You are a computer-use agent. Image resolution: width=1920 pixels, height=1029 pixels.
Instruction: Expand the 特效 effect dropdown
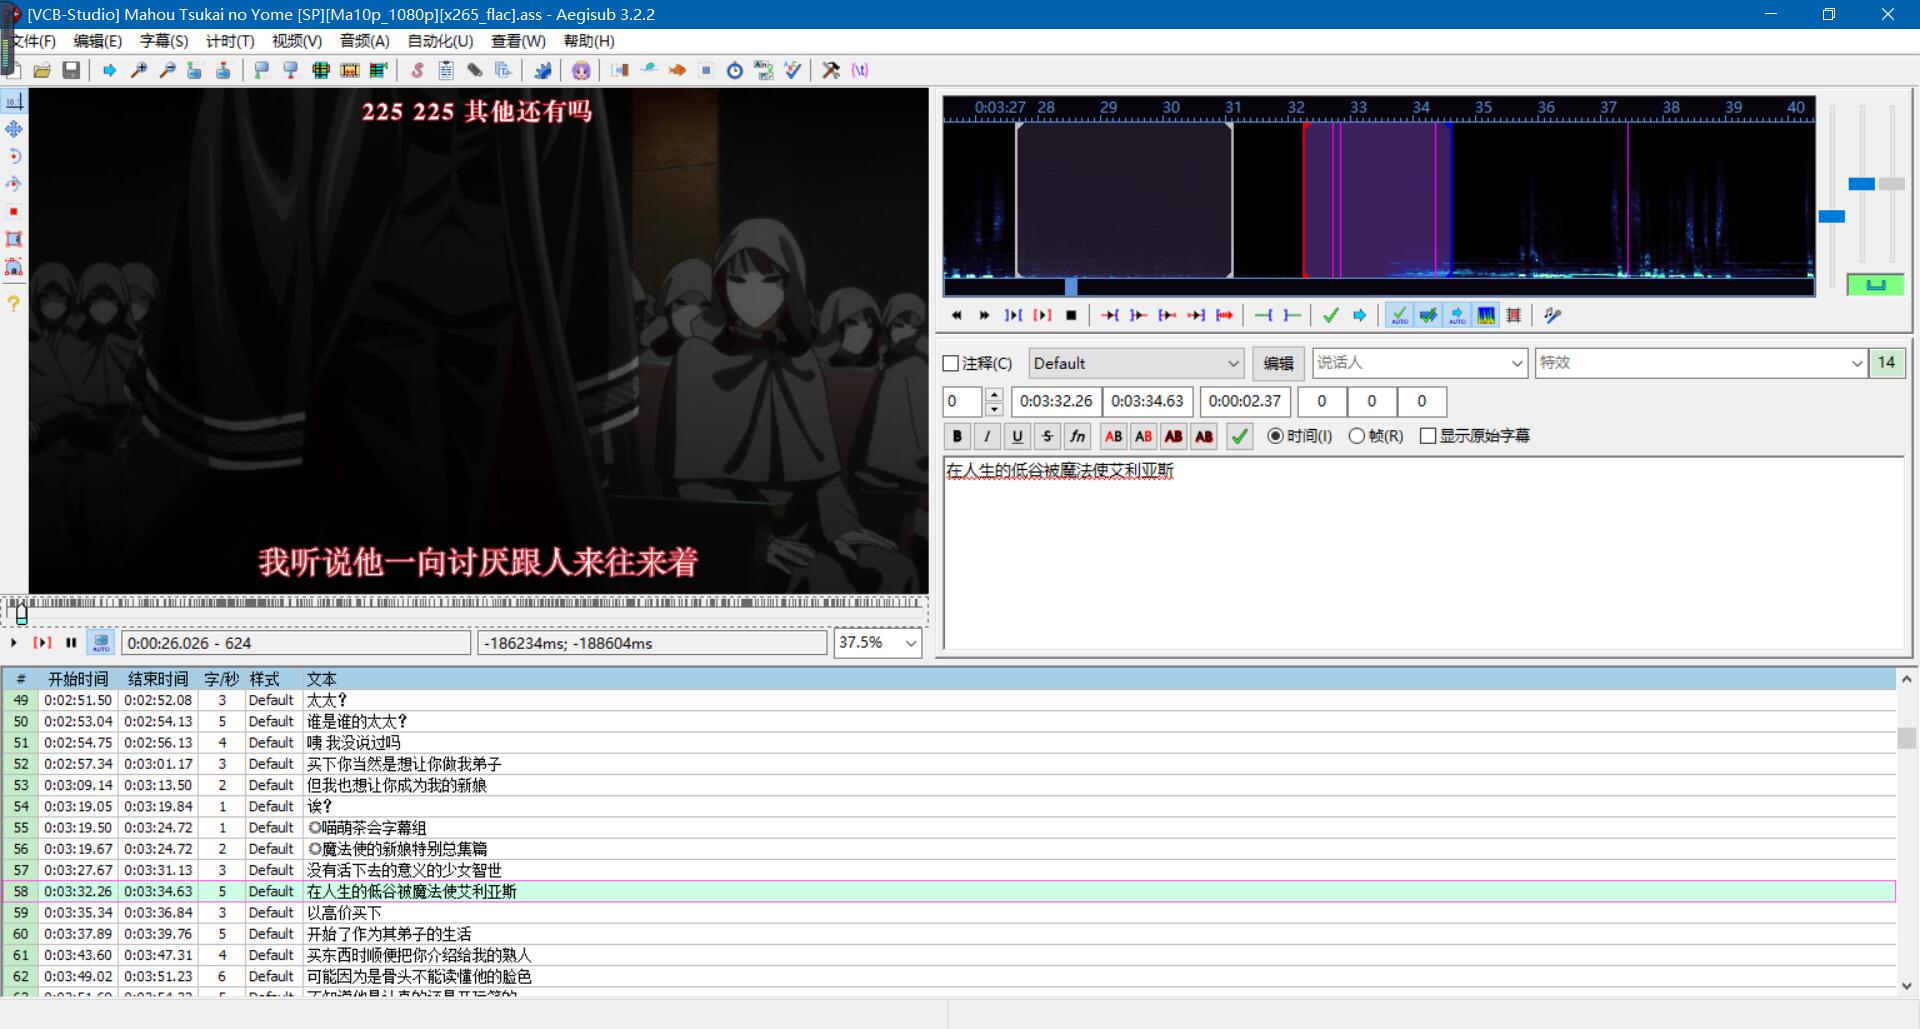1856,363
